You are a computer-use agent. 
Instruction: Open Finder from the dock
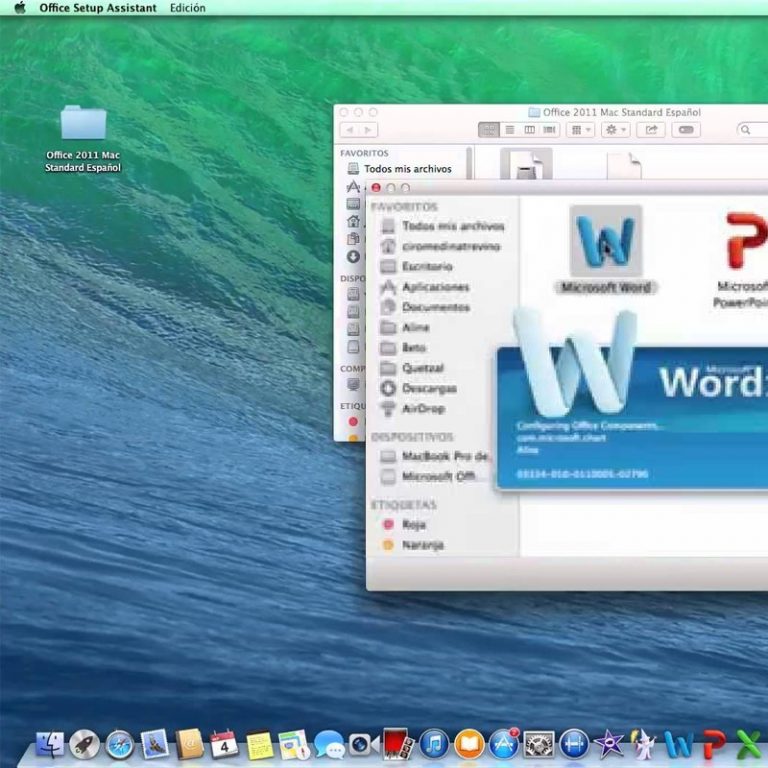pos(50,744)
